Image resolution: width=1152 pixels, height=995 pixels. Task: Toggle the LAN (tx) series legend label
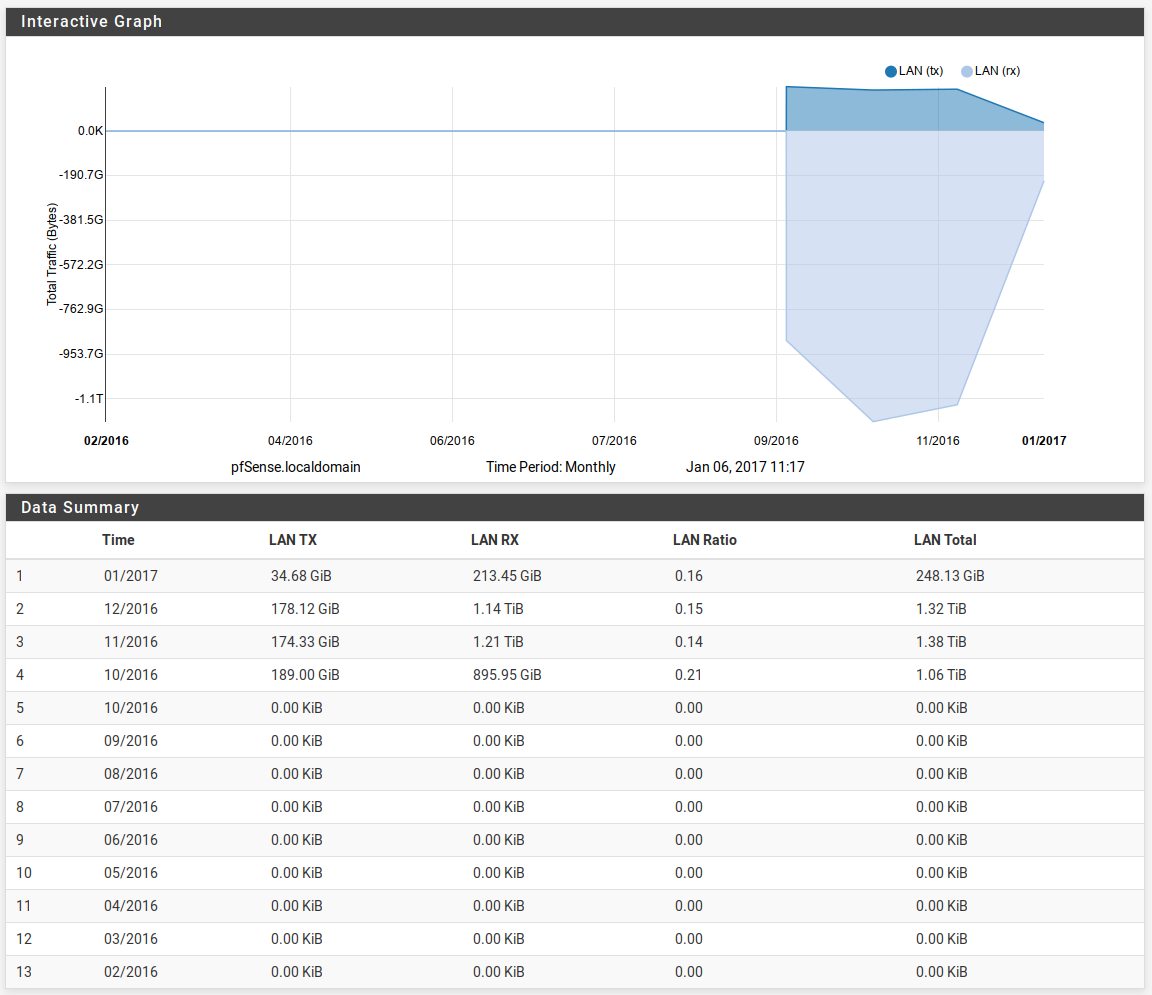[921, 71]
